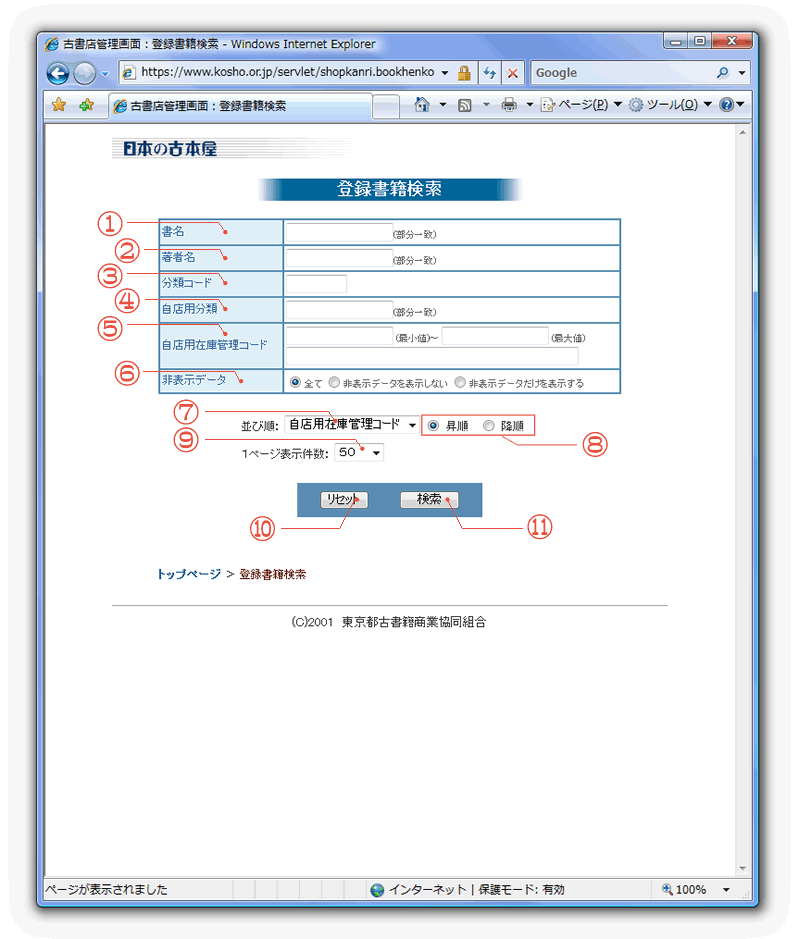Screen dimensions: 800x939
Task: Click the Google search box
Action: click(623, 73)
